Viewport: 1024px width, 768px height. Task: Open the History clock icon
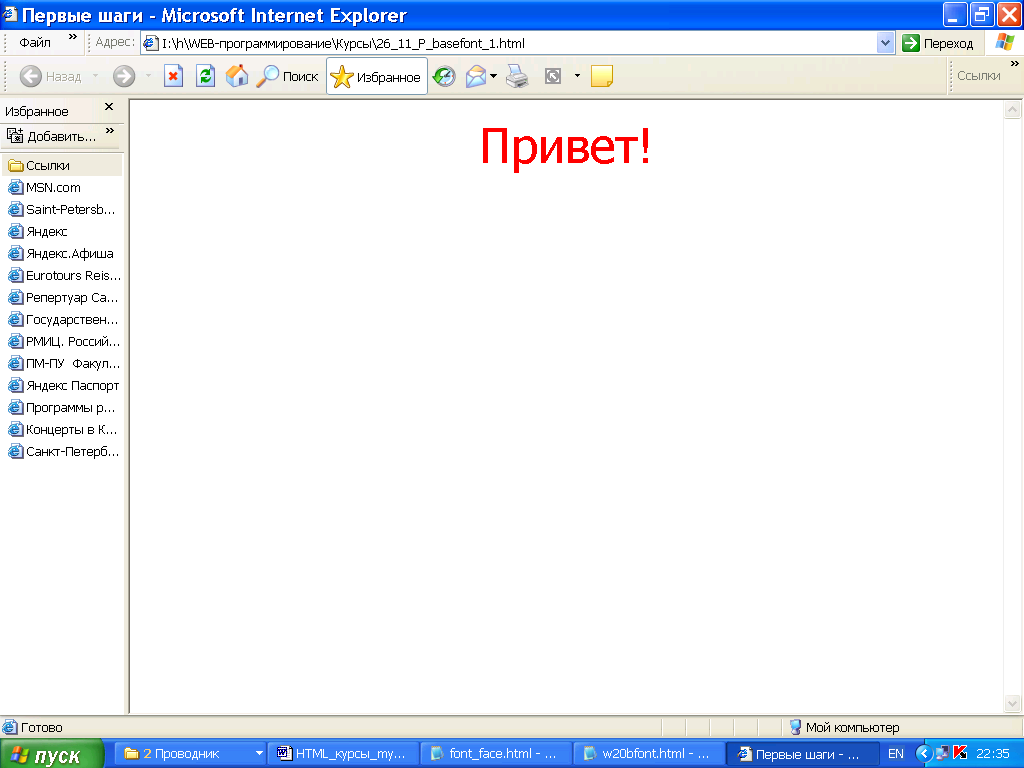[444, 76]
